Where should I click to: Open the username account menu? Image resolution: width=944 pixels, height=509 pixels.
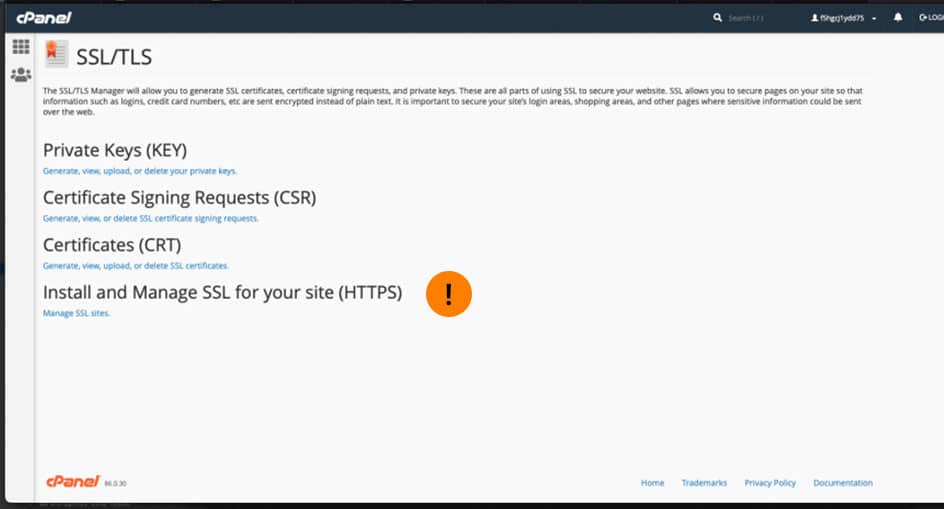[837, 18]
